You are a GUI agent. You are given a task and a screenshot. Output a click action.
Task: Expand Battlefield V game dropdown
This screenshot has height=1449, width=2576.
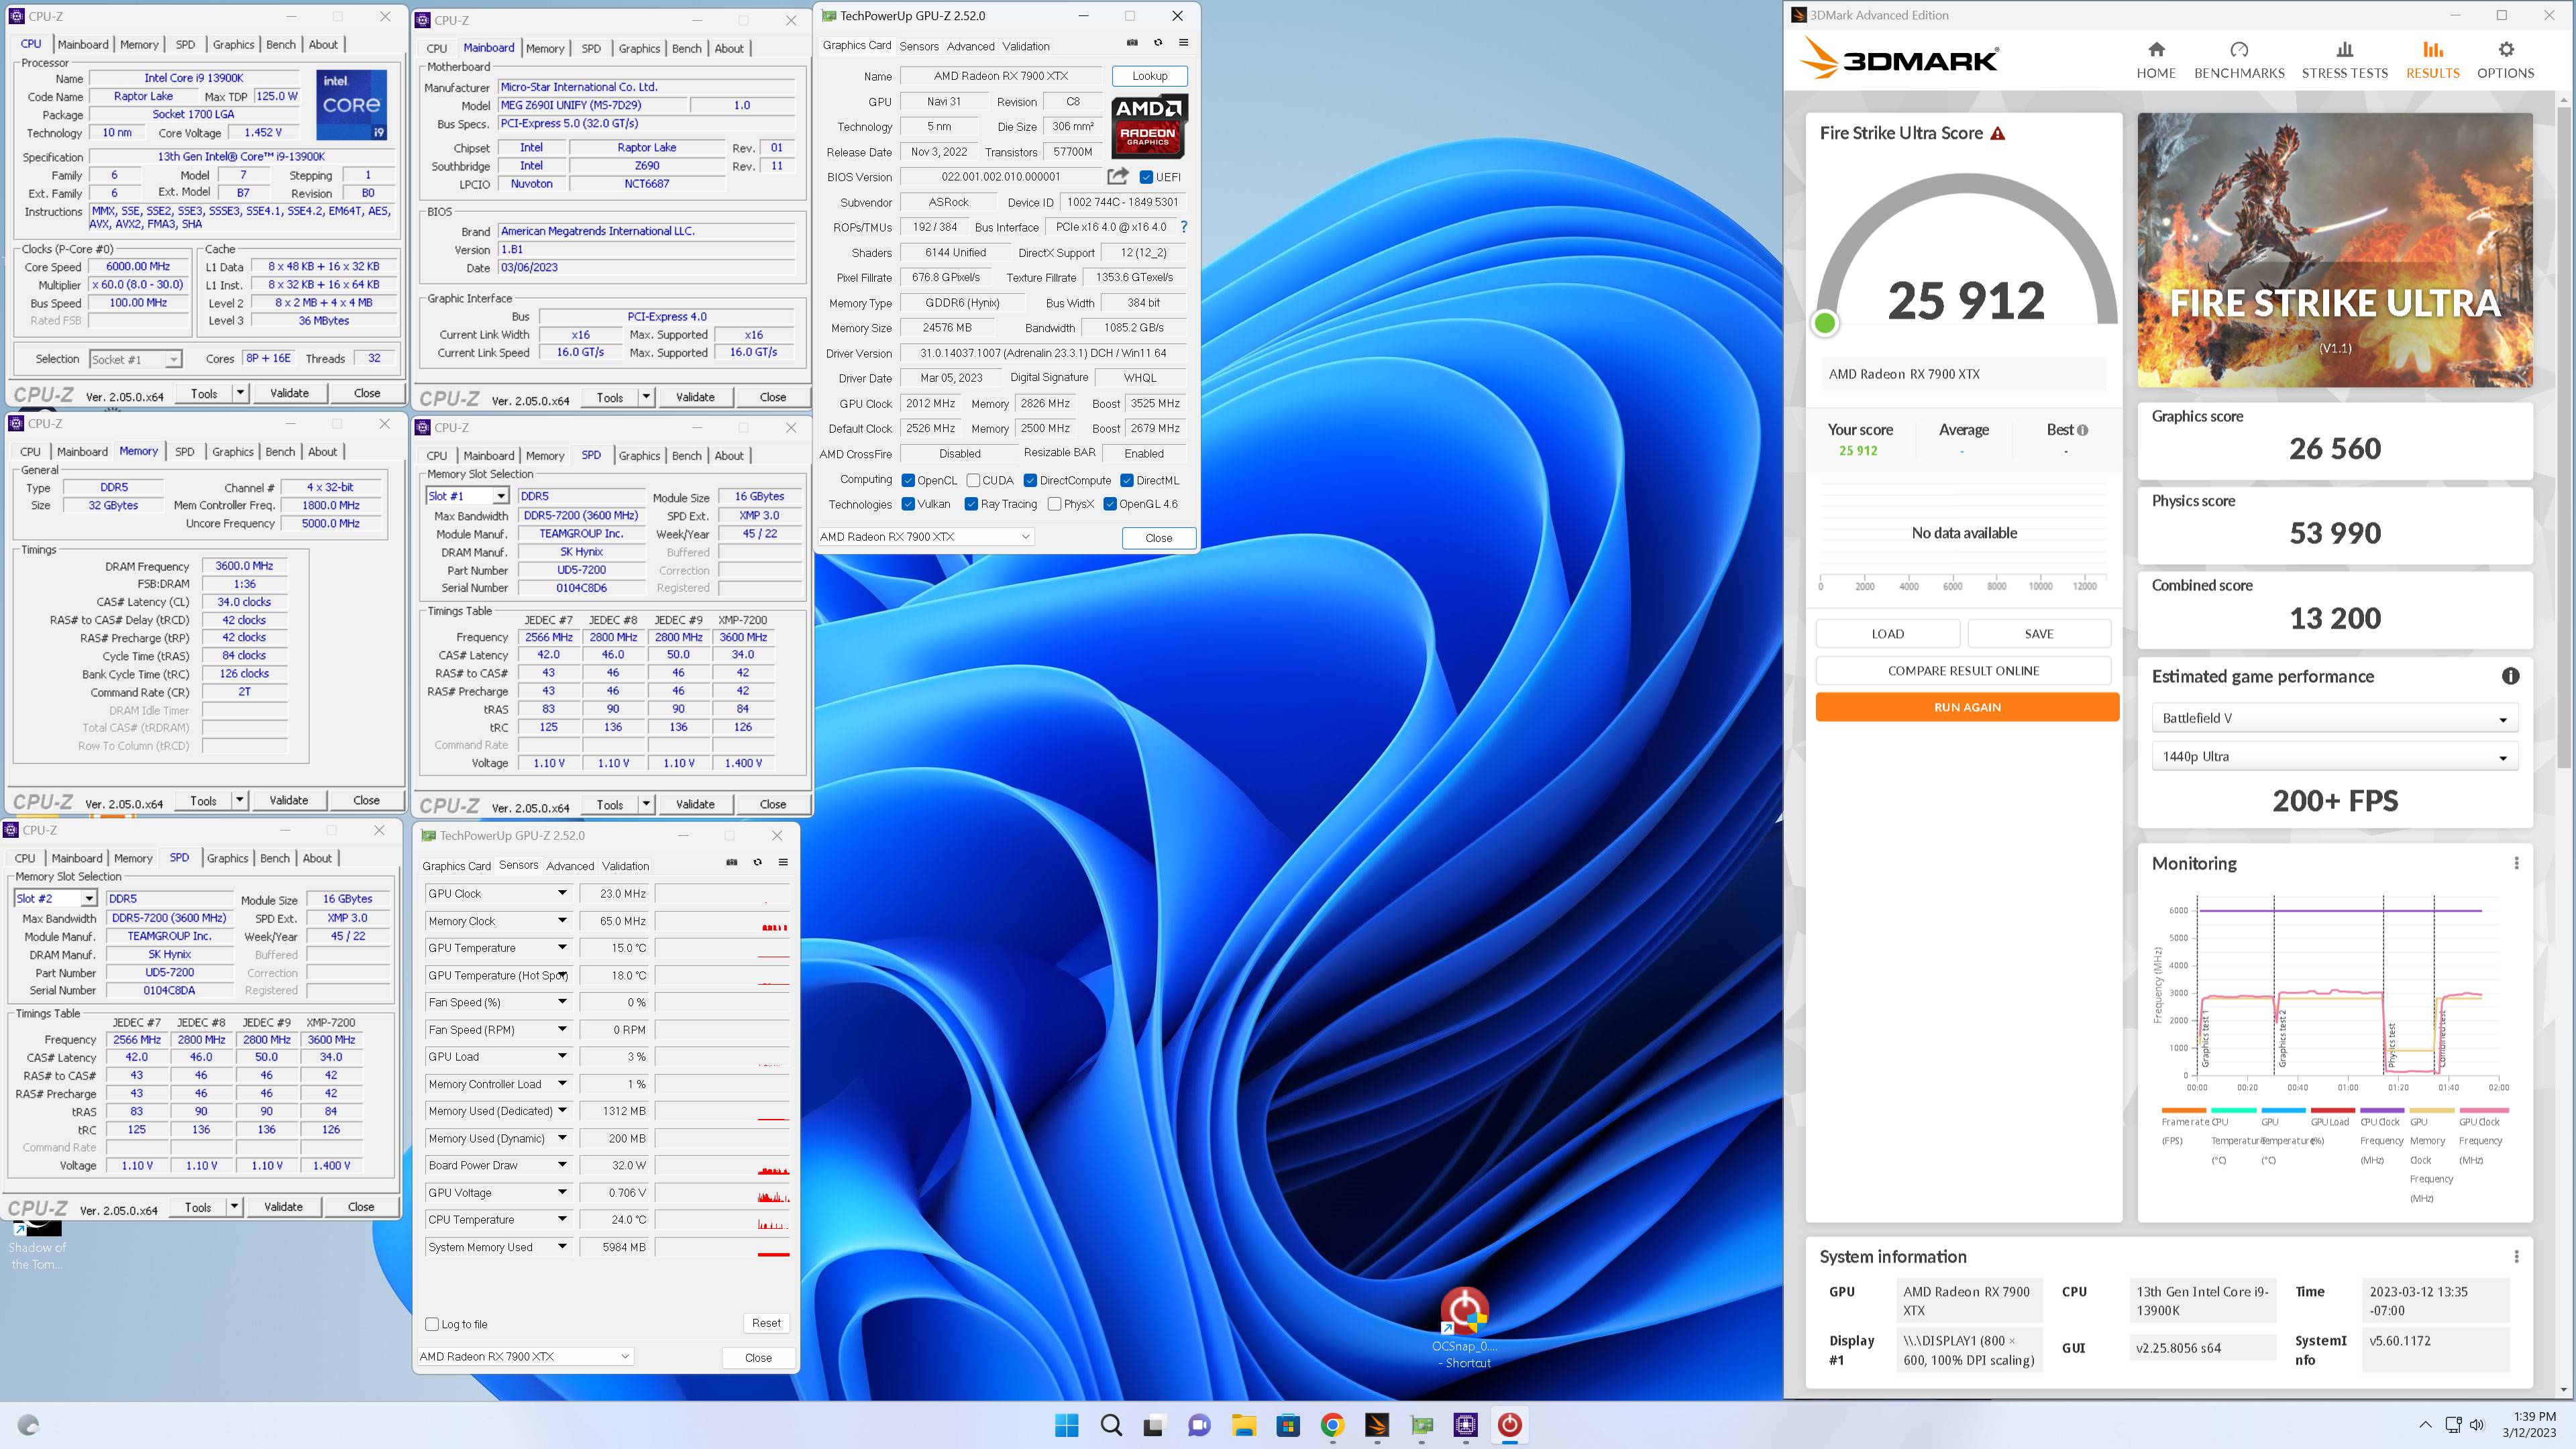click(2334, 718)
